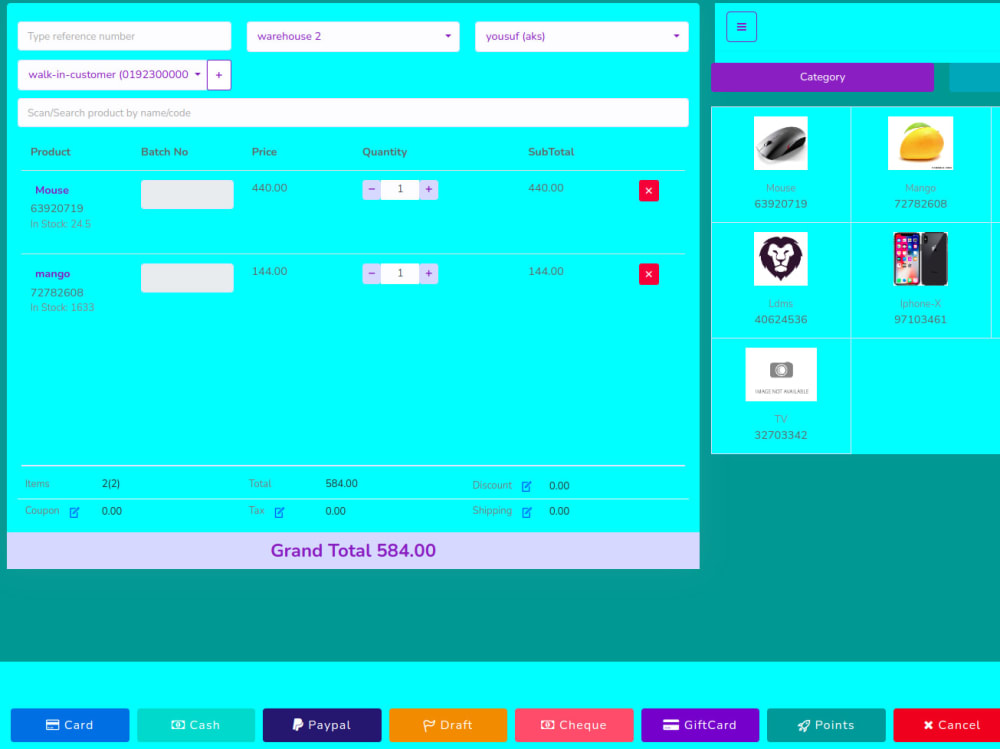Select the Draft payment option
This screenshot has width=1000, height=749.
(x=448, y=725)
